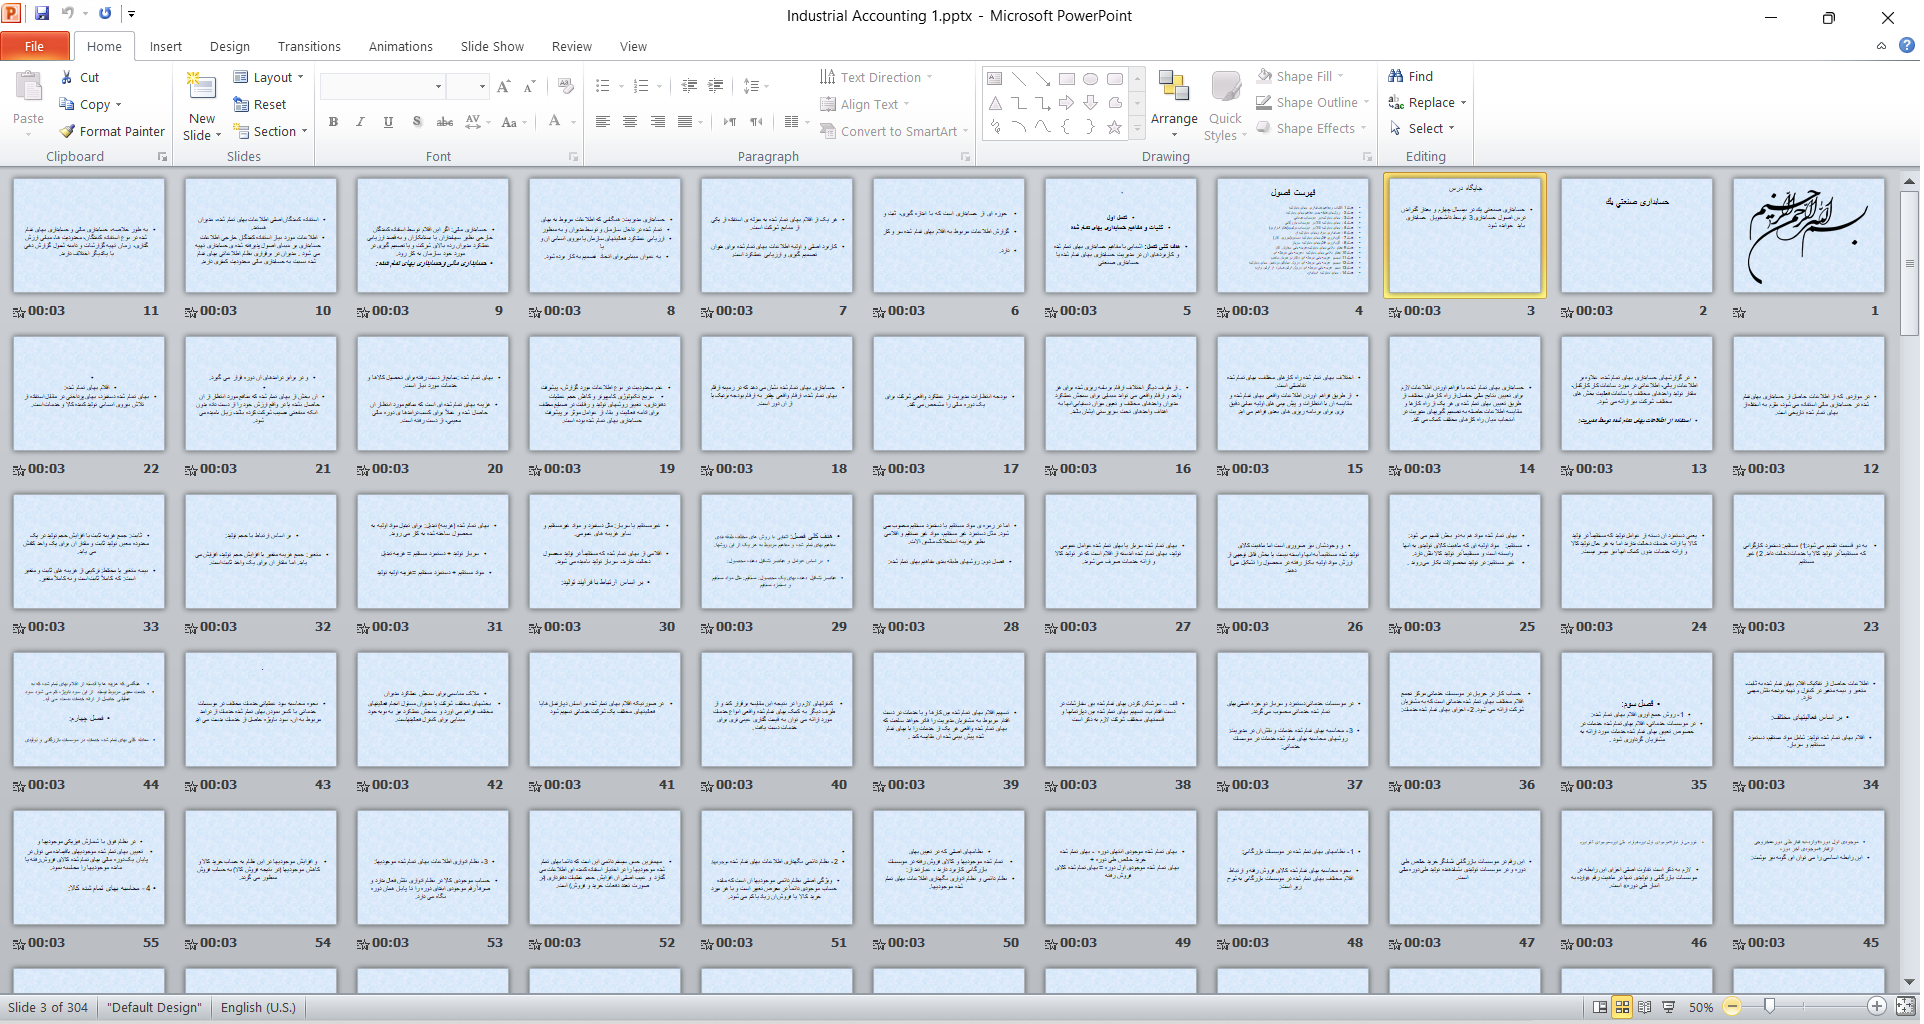
Task: Open the Select dropdown in Editing
Action: [1421, 128]
